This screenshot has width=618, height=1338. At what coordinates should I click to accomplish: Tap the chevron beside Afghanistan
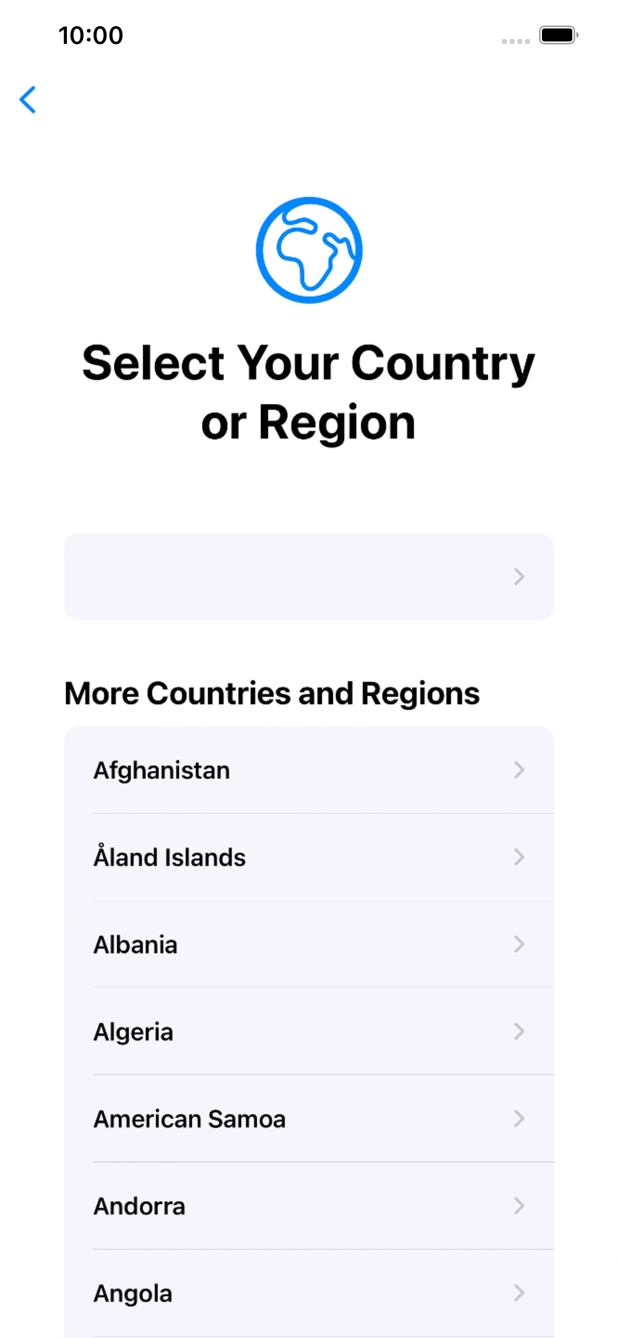coord(519,770)
